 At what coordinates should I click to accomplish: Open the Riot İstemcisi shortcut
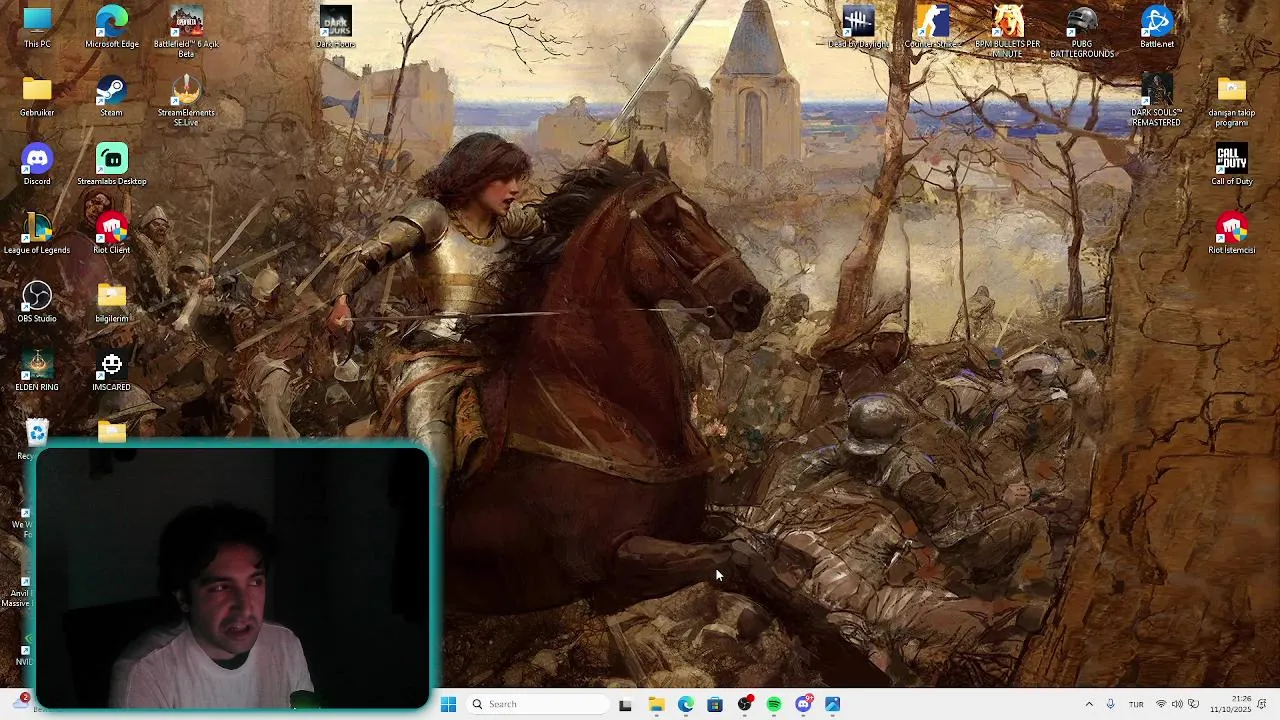[x=1232, y=234]
